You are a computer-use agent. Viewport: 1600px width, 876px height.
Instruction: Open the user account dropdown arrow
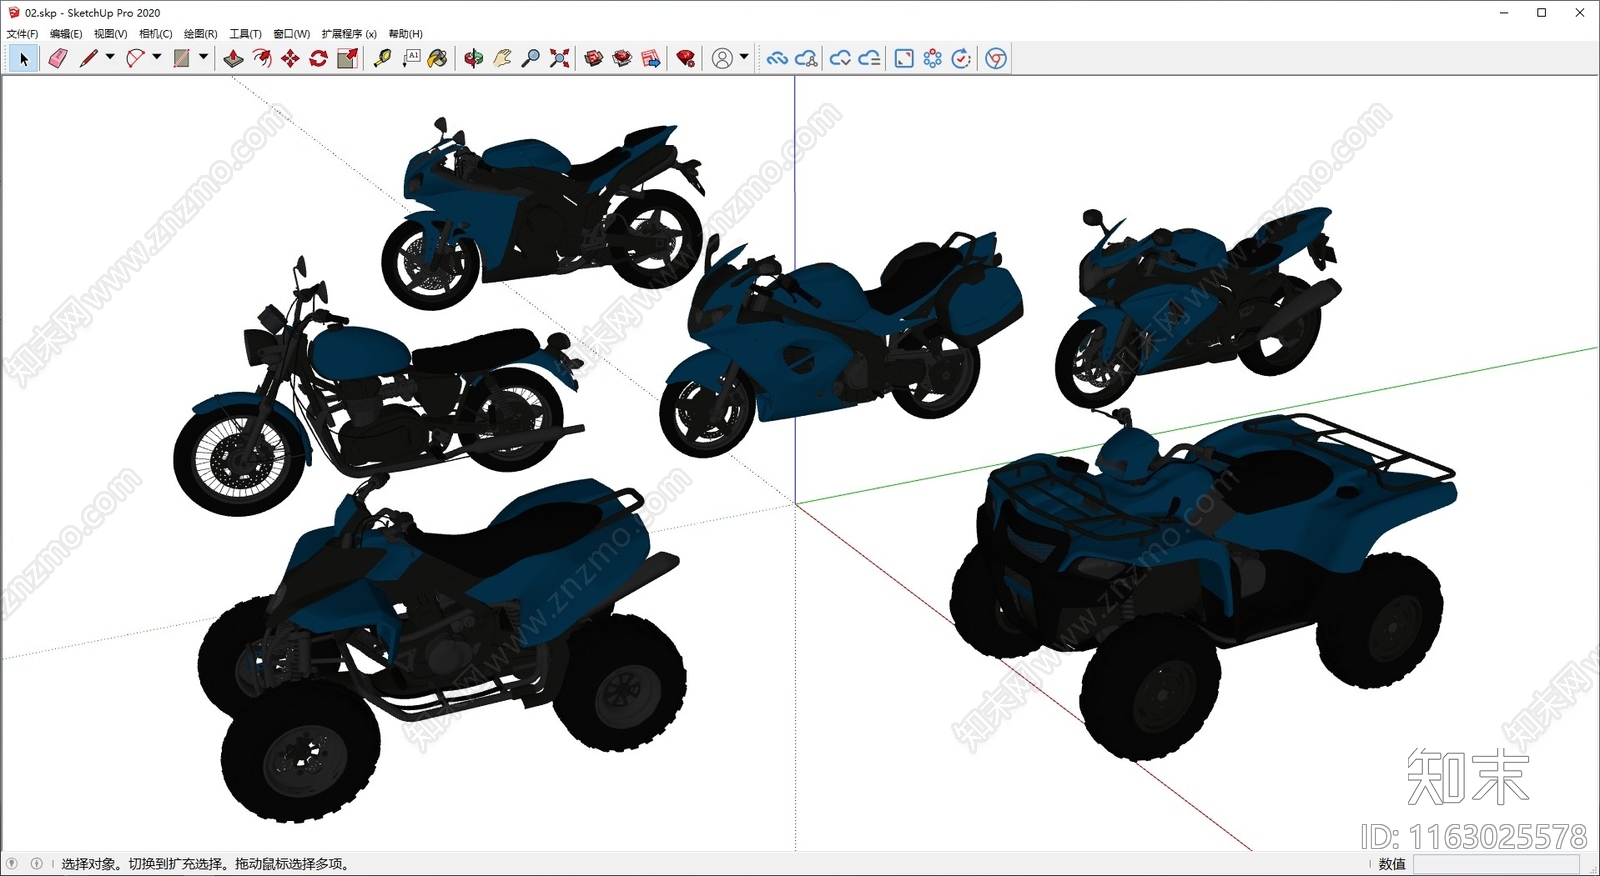[x=744, y=57]
